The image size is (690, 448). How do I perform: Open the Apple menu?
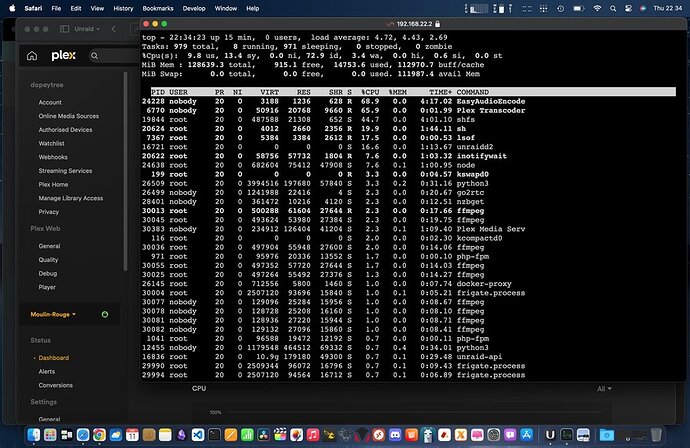[12, 8]
